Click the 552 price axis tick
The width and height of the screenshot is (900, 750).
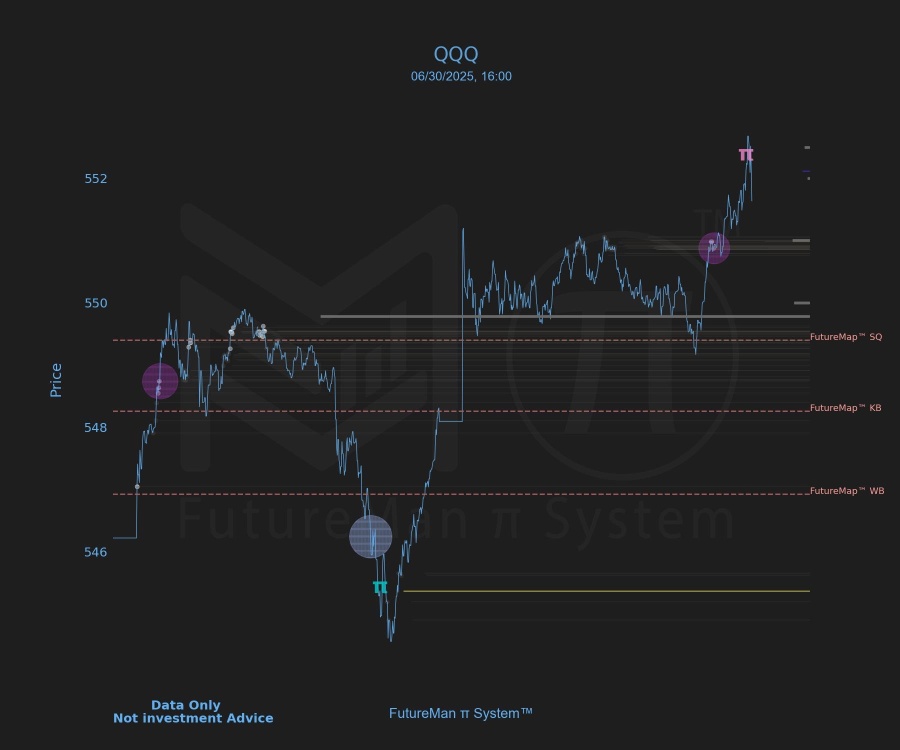pyautogui.click(x=95, y=179)
